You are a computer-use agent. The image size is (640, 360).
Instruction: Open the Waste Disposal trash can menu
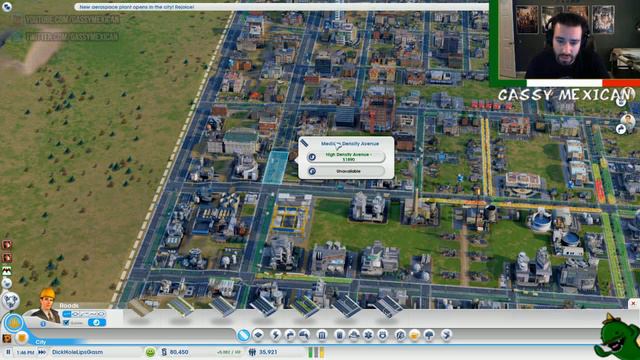pos(339,335)
